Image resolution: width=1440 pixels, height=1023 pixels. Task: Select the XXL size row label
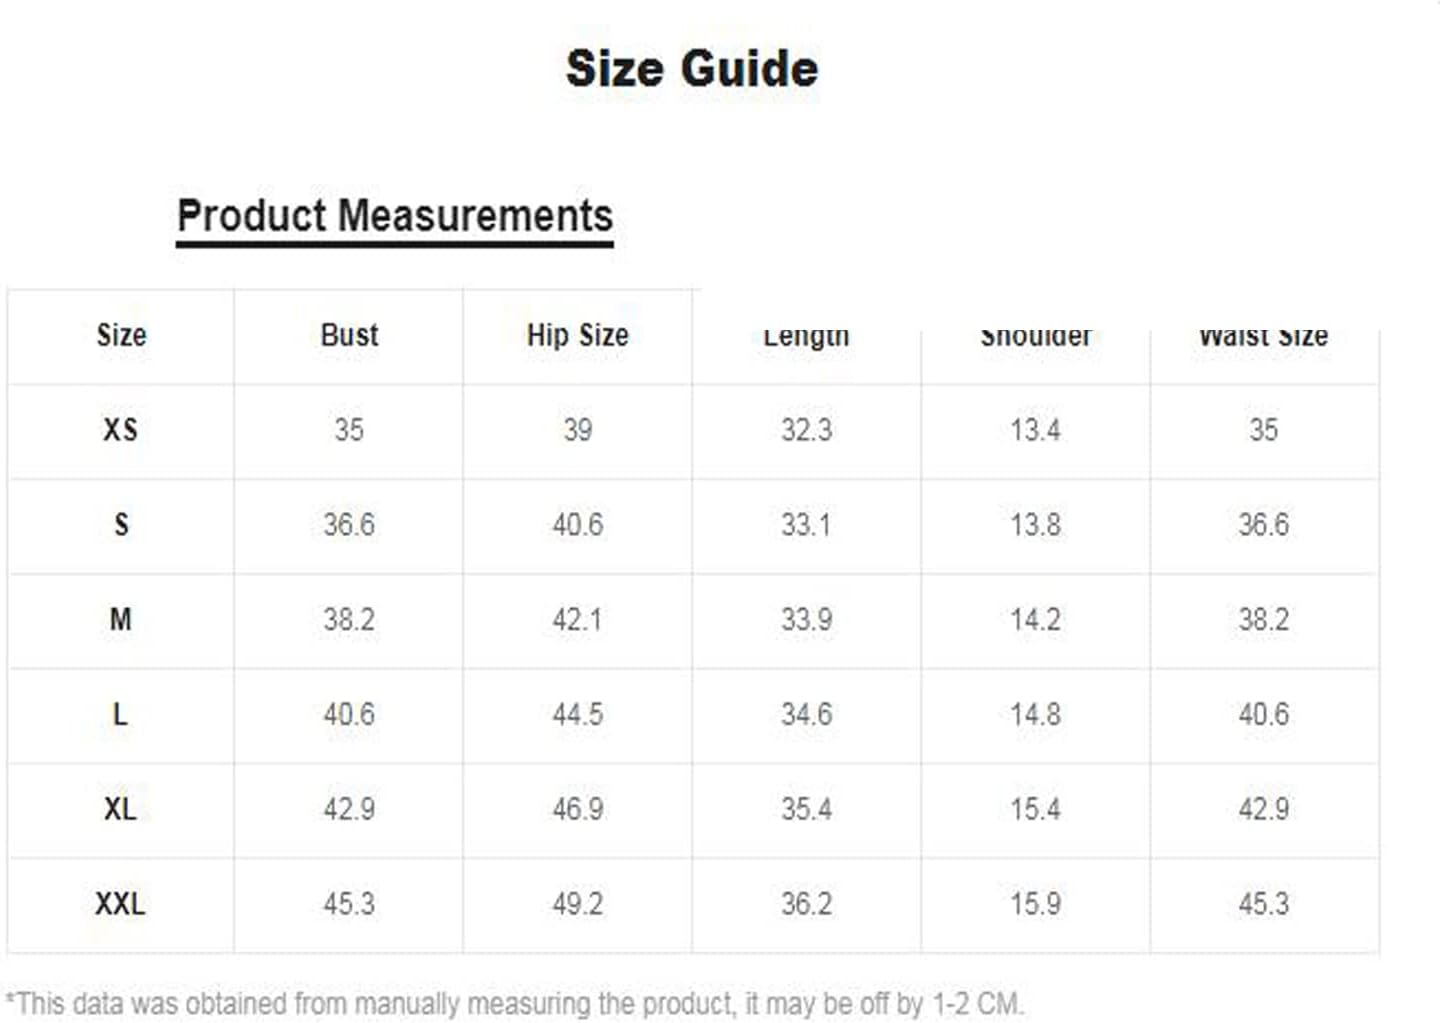[x=120, y=904]
